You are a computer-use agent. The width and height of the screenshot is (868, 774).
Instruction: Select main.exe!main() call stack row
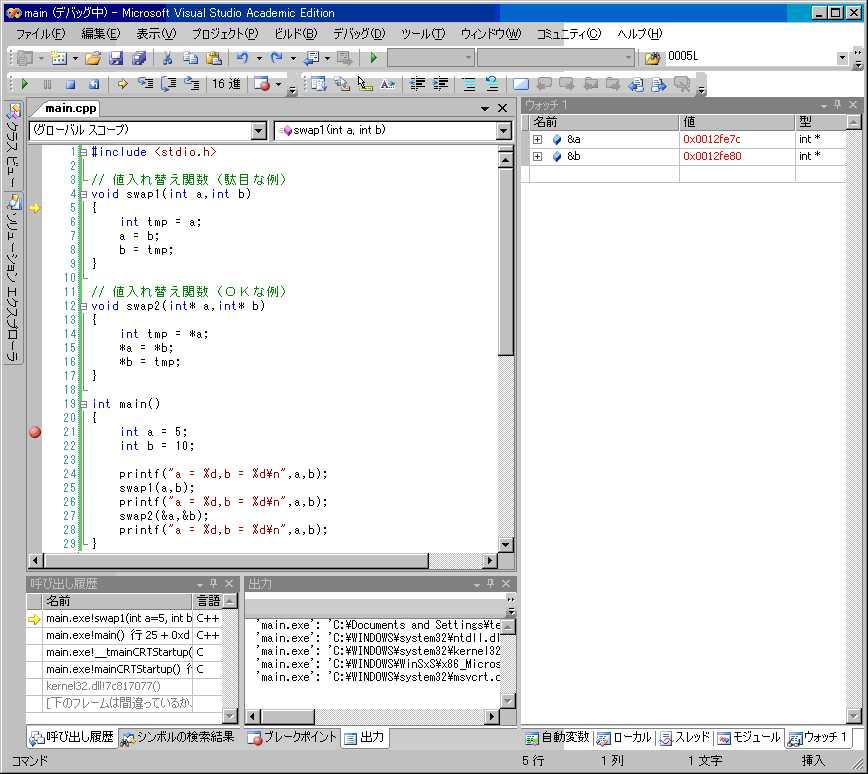[124, 636]
